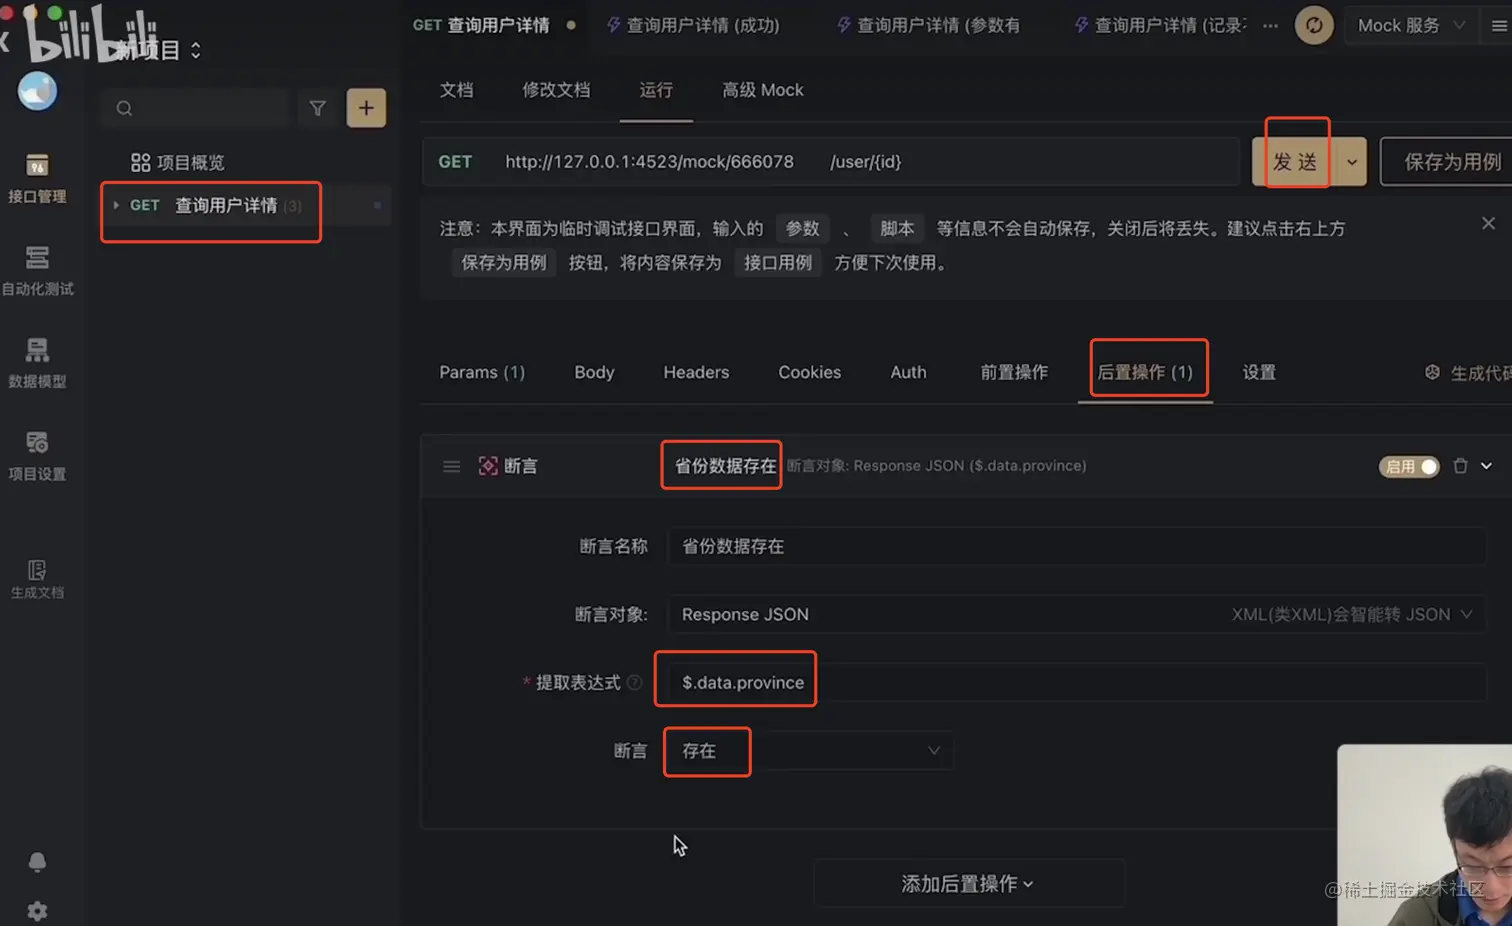The image size is (1512, 926).
Task: Toggle the 启用 switch off
Action: coord(1409,466)
